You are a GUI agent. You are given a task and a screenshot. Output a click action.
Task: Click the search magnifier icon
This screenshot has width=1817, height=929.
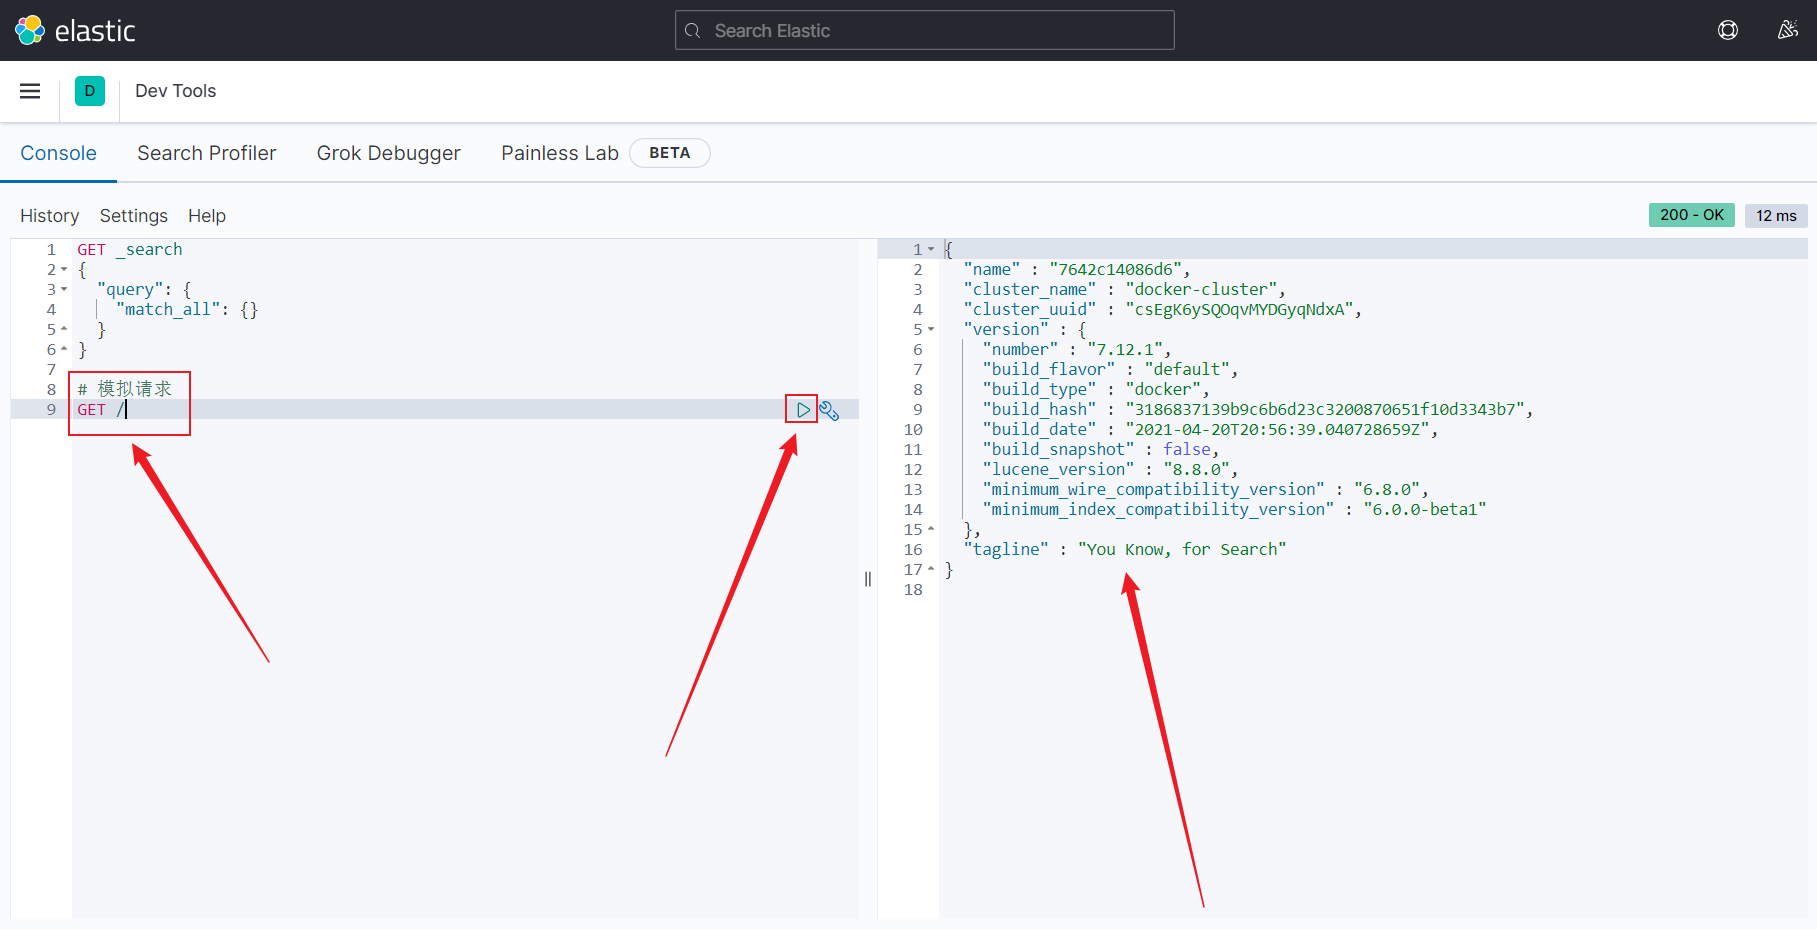click(x=692, y=31)
